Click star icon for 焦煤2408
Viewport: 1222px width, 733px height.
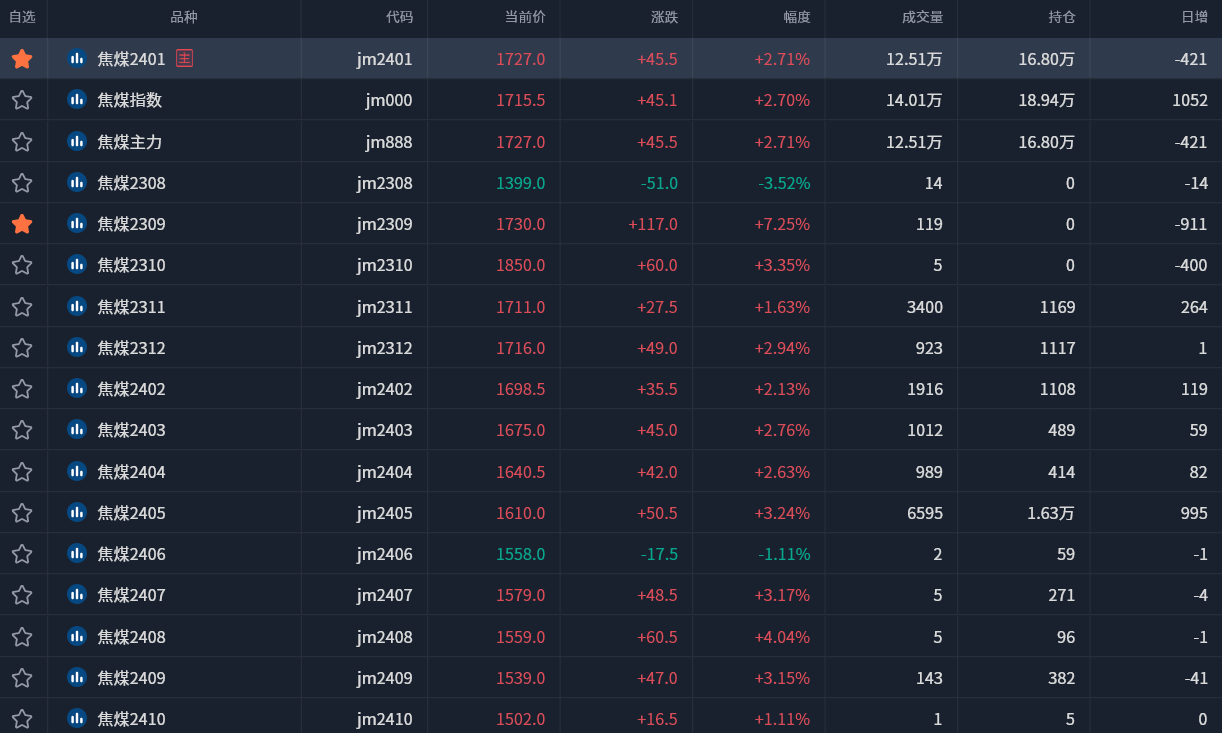coord(22,637)
